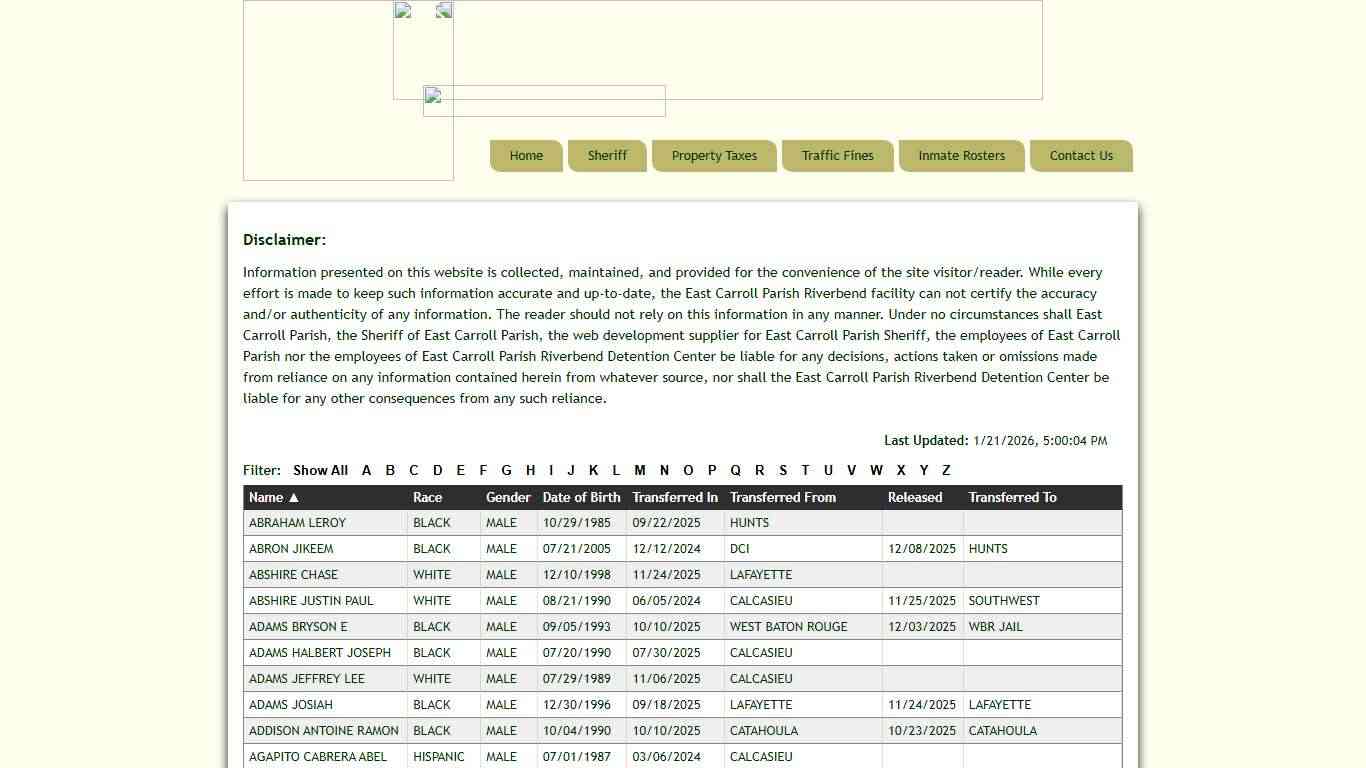Go to the Sheriff page tab
The width and height of the screenshot is (1366, 768).
[x=607, y=156]
